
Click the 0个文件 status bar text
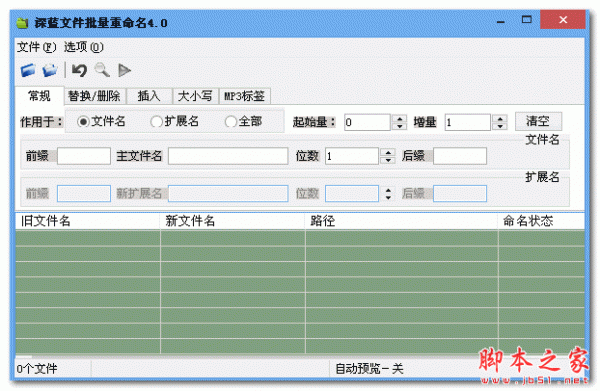[x=37, y=369]
